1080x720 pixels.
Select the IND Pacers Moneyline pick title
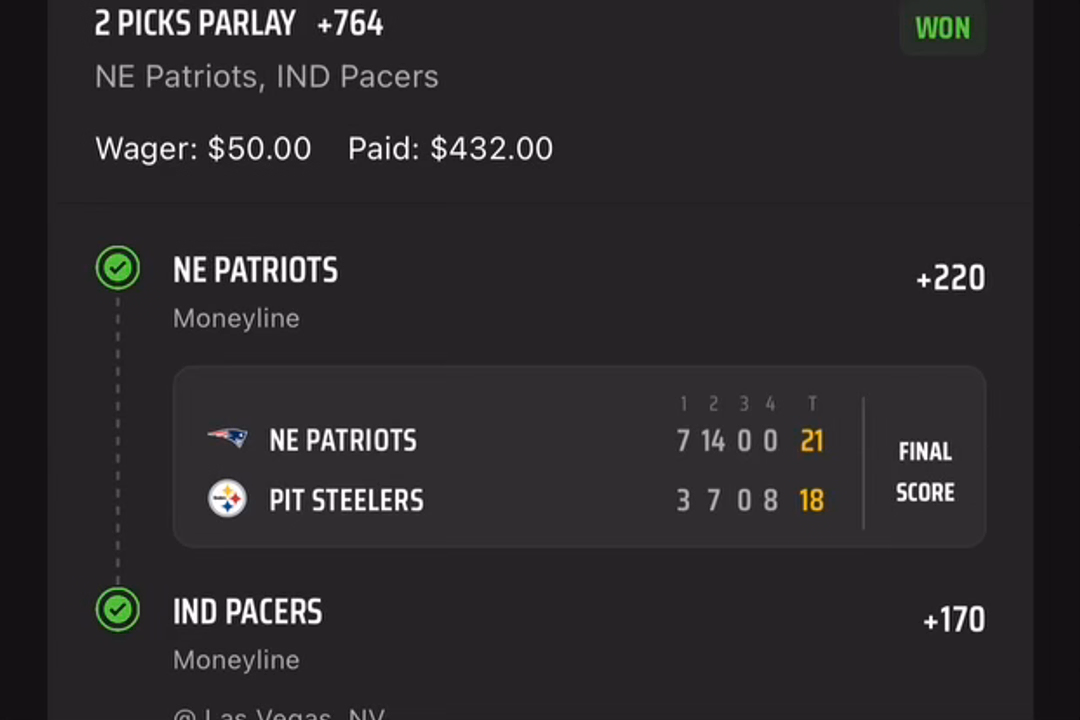[x=247, y=612]
